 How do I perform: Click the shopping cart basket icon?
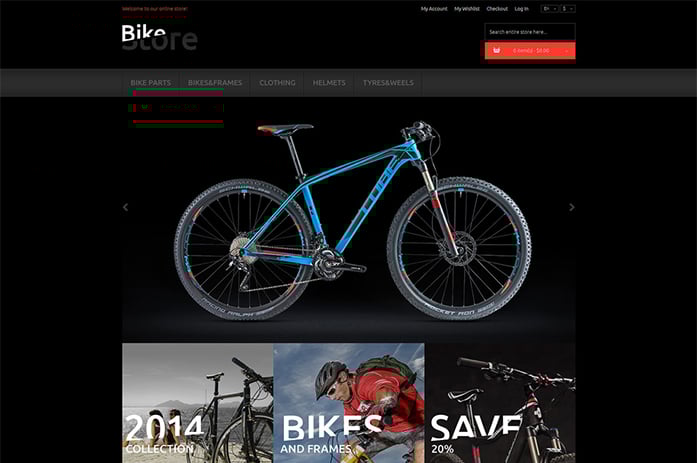tap(497, 50)
